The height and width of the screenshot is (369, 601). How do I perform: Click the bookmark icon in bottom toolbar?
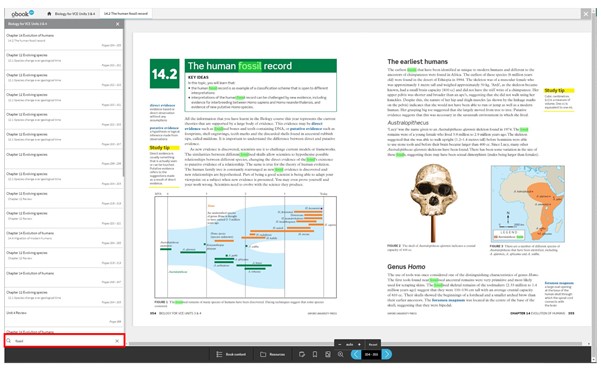(x=315, y=354)
